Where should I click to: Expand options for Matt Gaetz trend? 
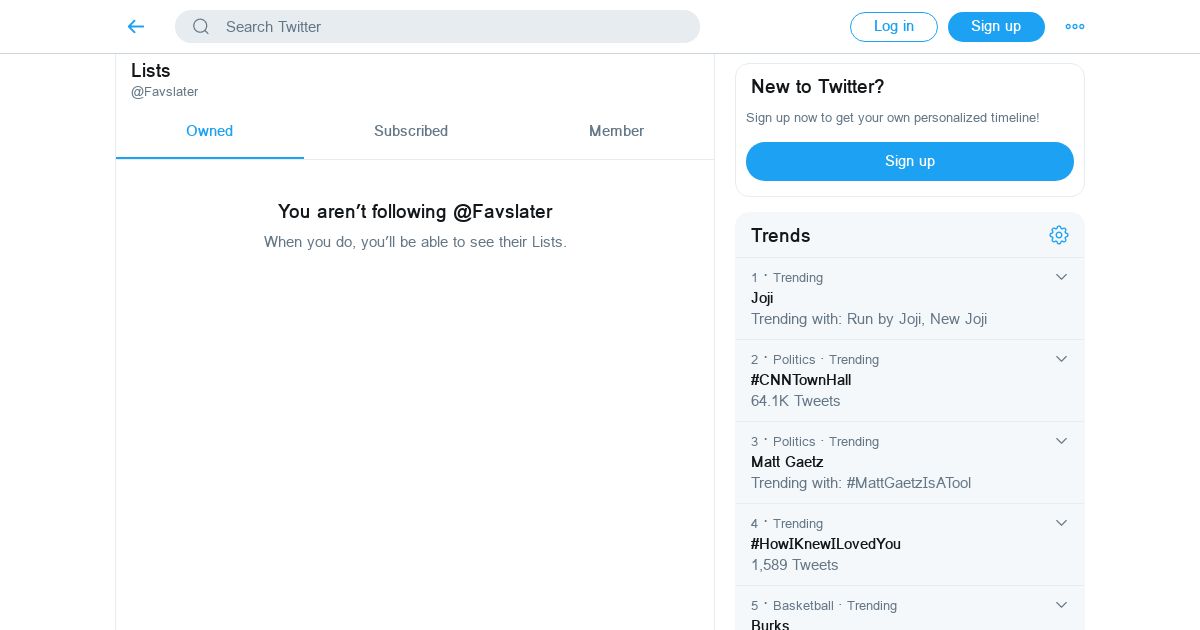[x=1061, y=441]
